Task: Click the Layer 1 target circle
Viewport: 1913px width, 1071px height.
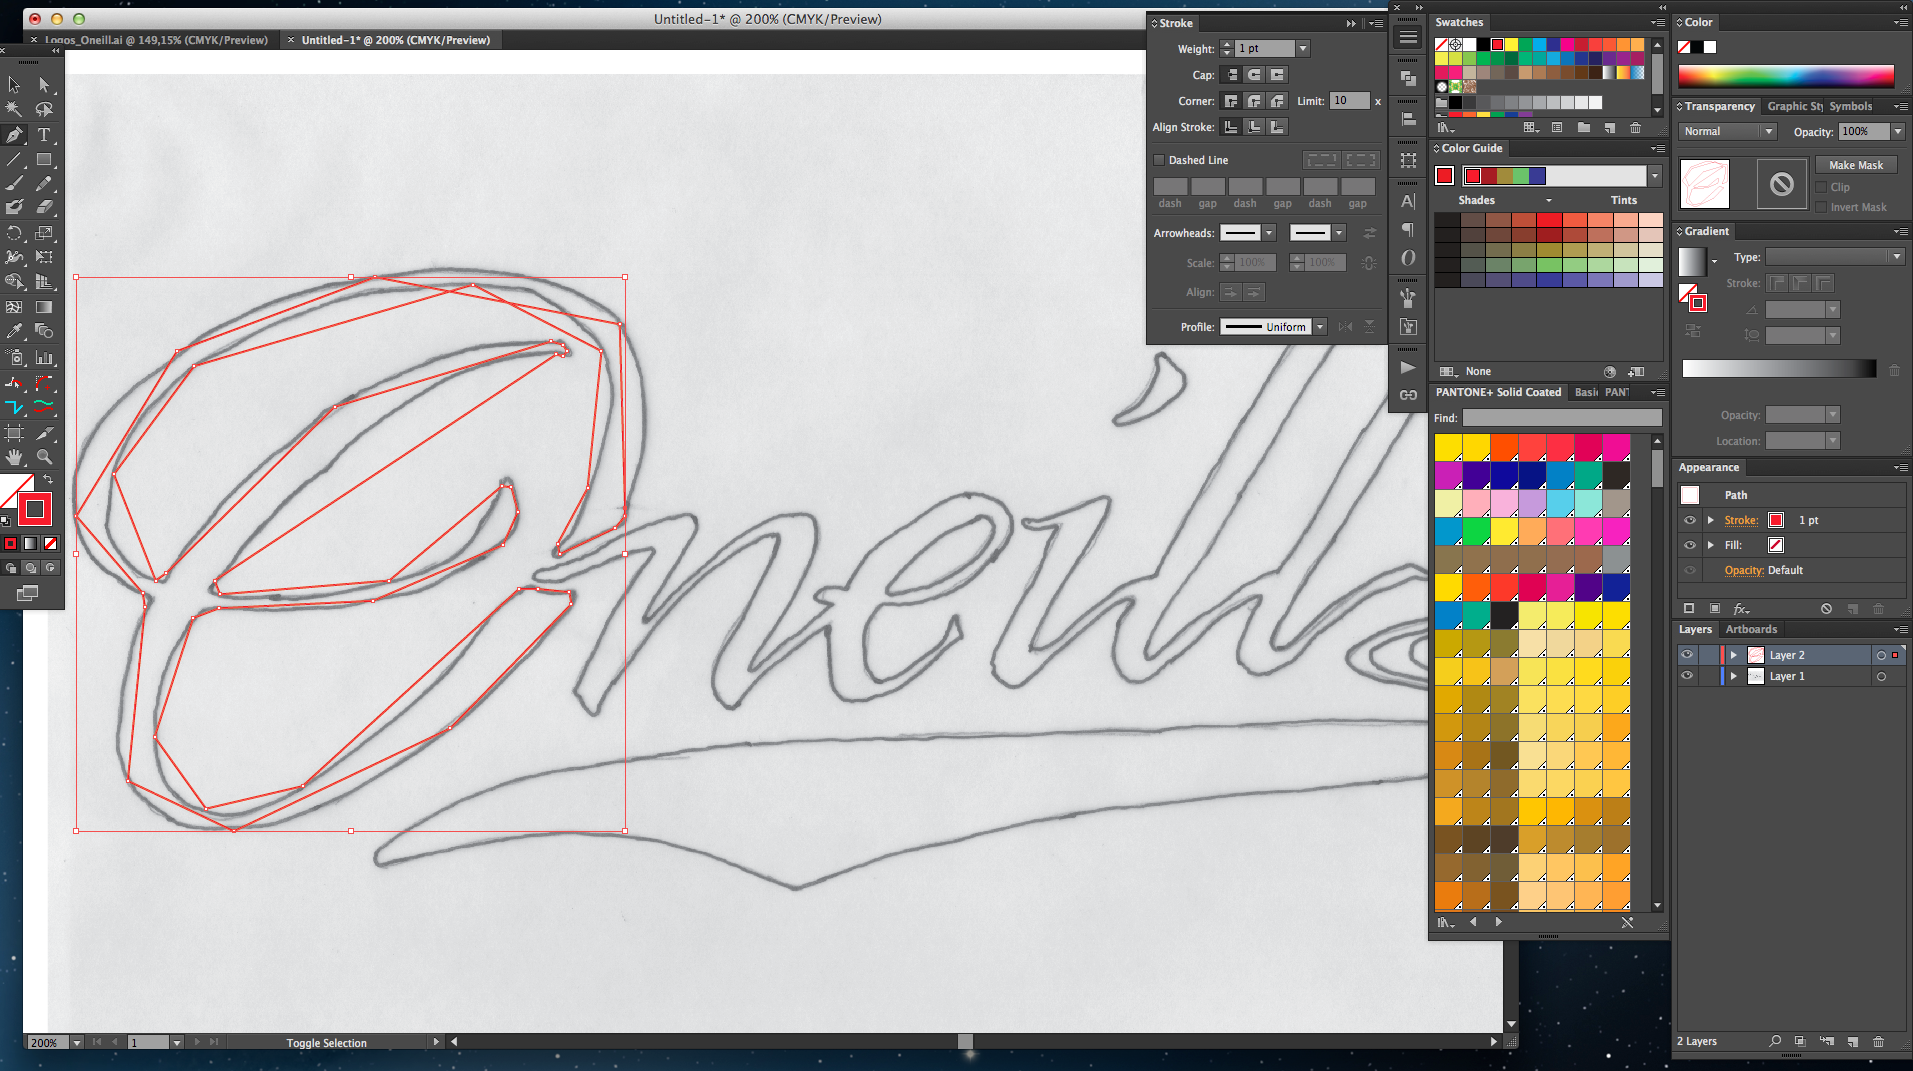Action: tap(1881, 677)
